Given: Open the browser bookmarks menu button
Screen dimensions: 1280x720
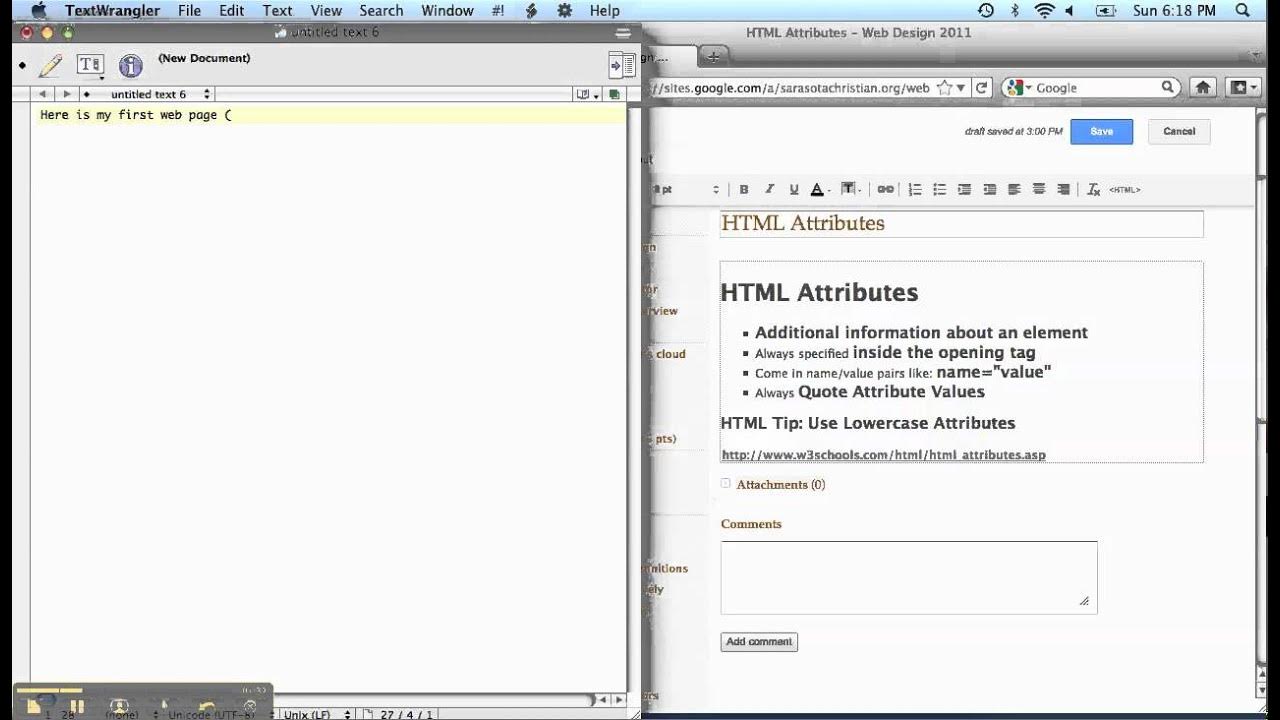Looking at the screenshot, I should [x=1244, y=87].
